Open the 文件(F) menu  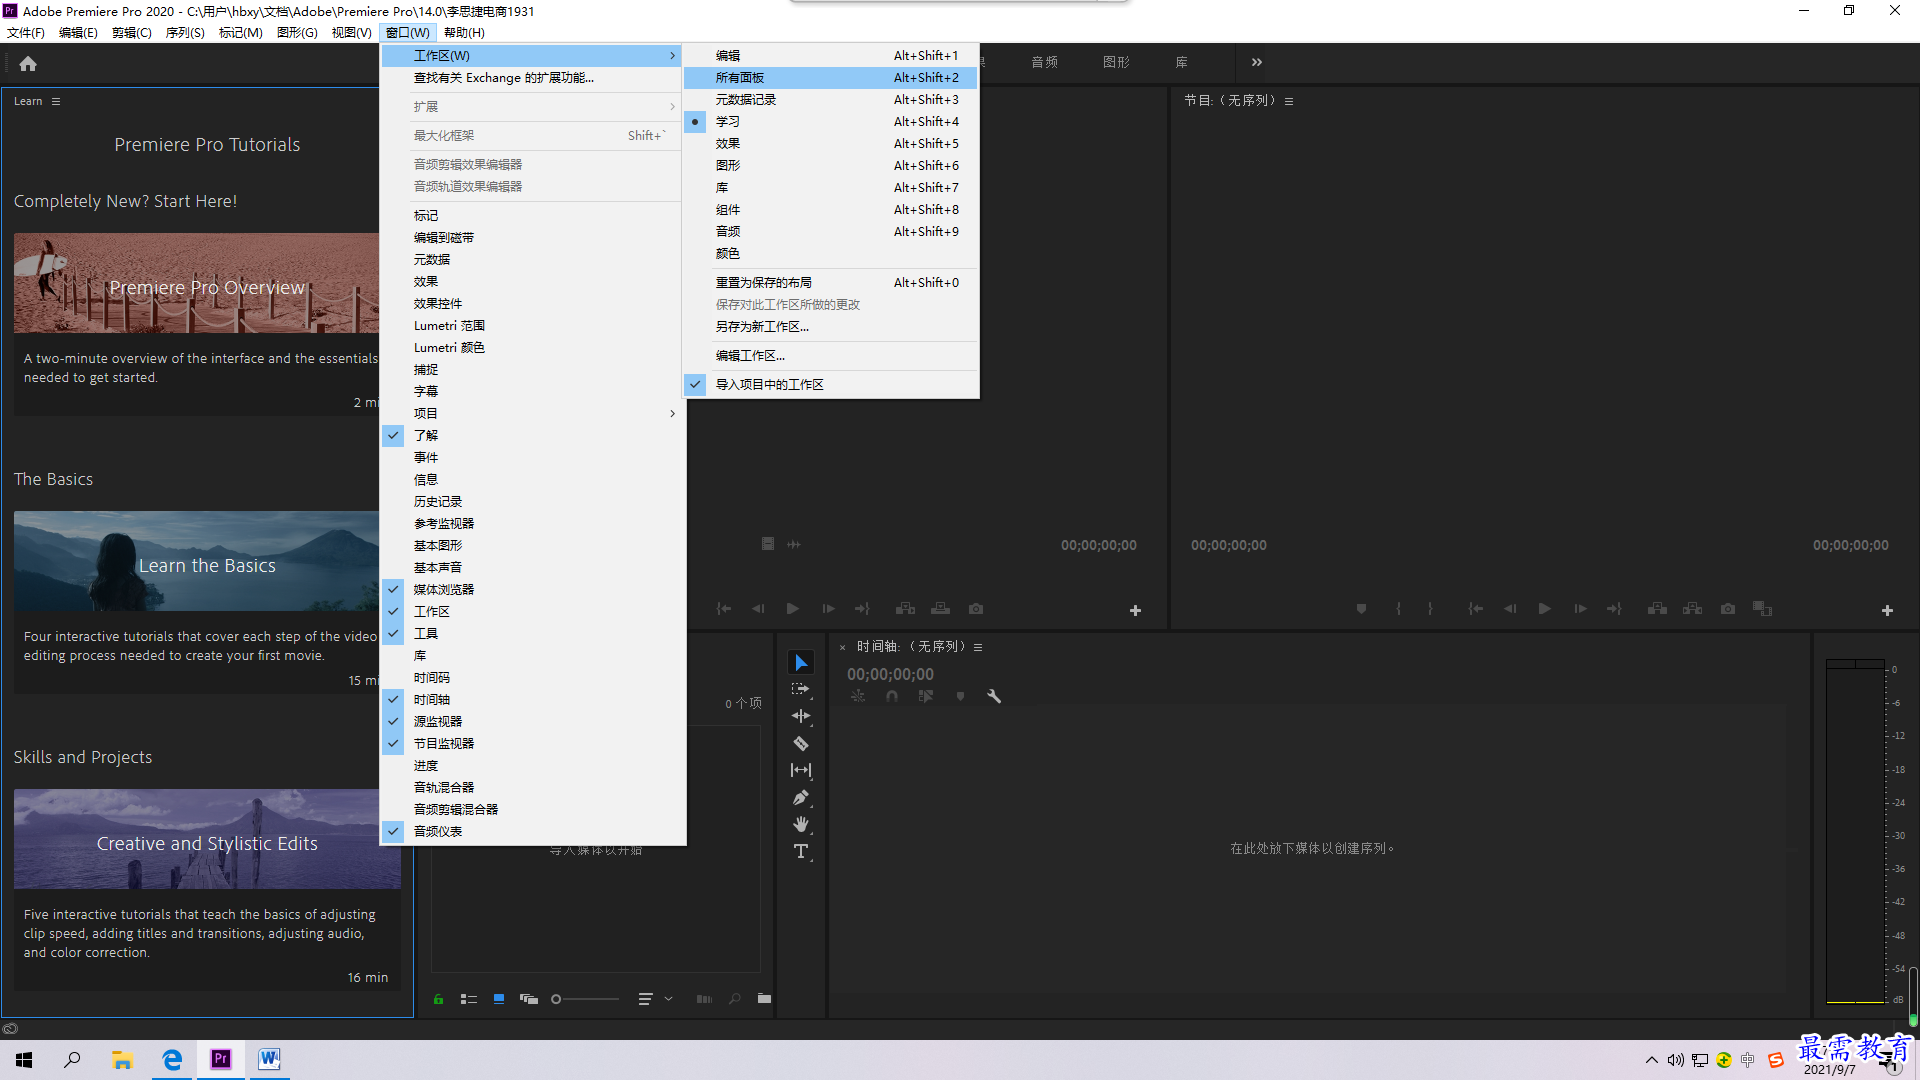click(x=26, y=32)
